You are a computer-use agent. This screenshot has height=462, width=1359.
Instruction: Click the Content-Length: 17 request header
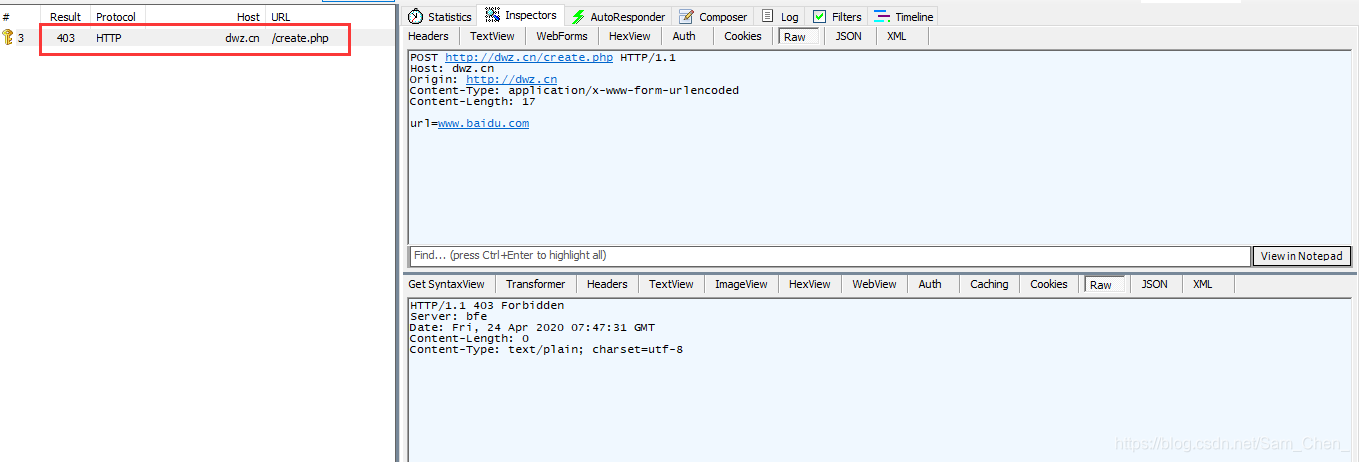[473, 102]
